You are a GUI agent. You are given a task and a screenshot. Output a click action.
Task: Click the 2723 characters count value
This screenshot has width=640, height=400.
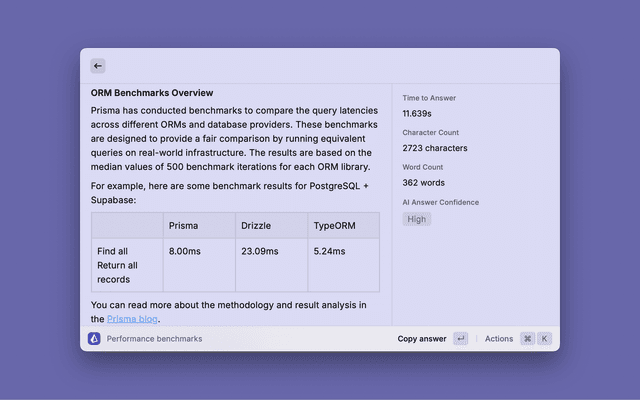[436, 148]
